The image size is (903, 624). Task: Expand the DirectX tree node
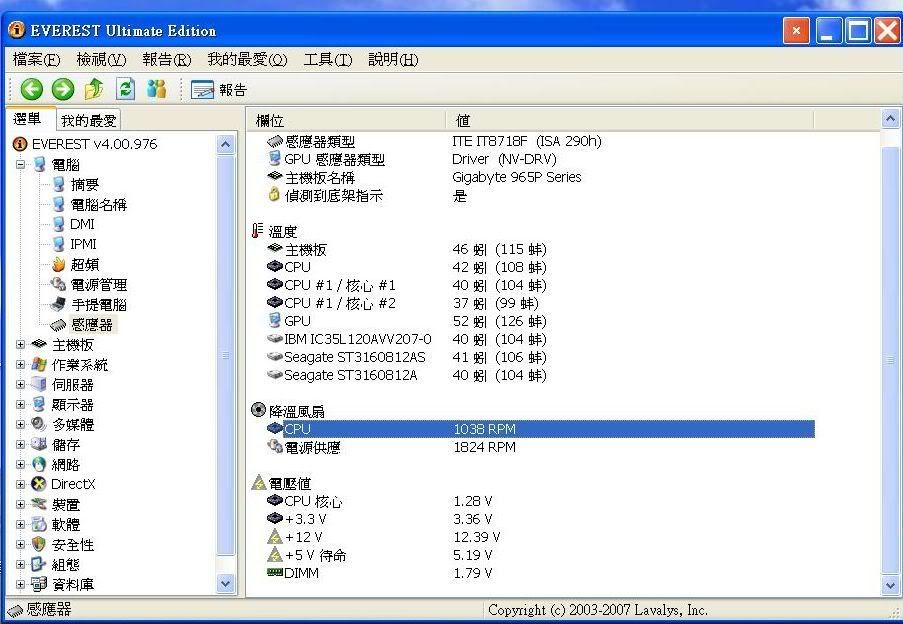[x=21, y=484]
